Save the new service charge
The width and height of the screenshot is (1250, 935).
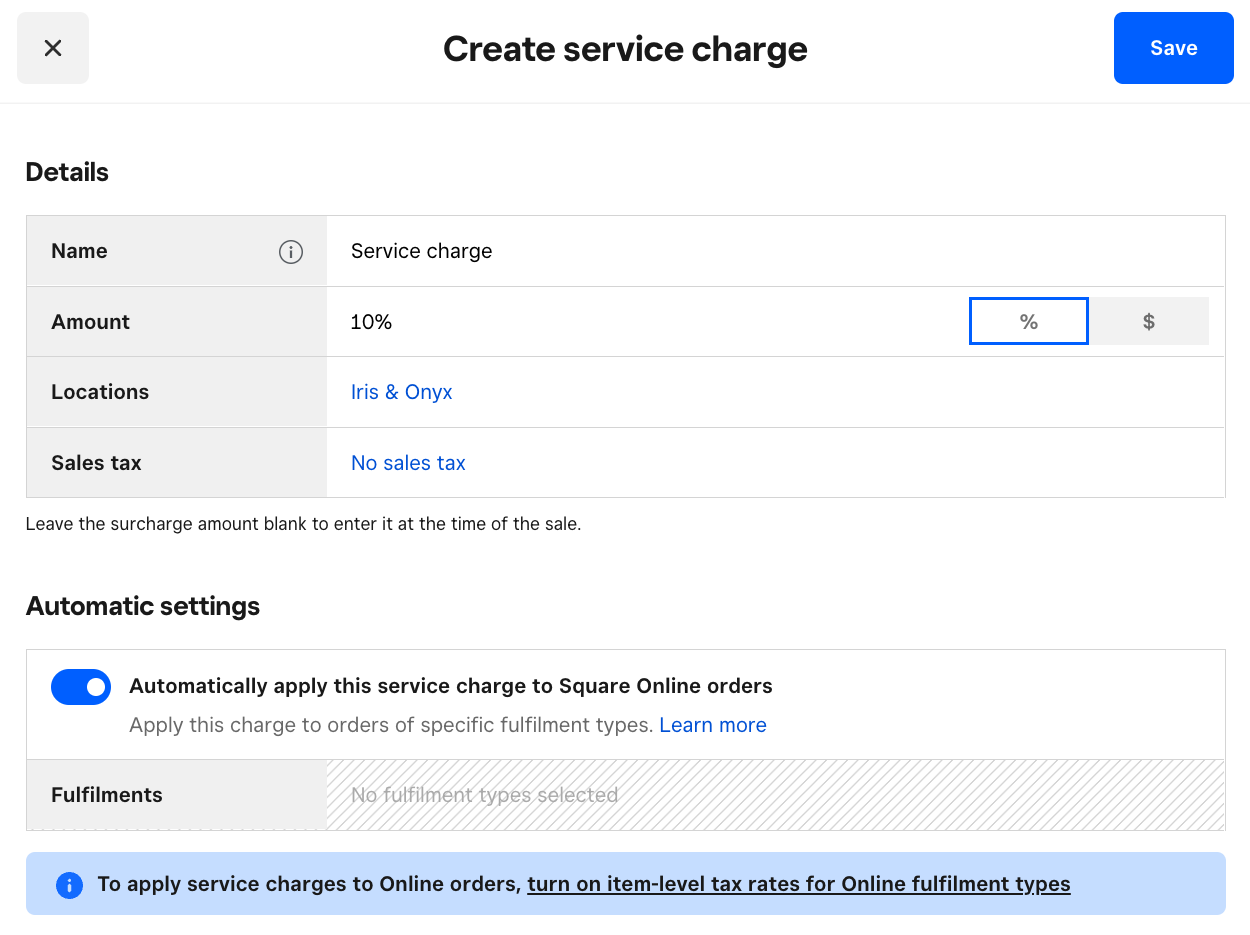(x=1173, y=47)
